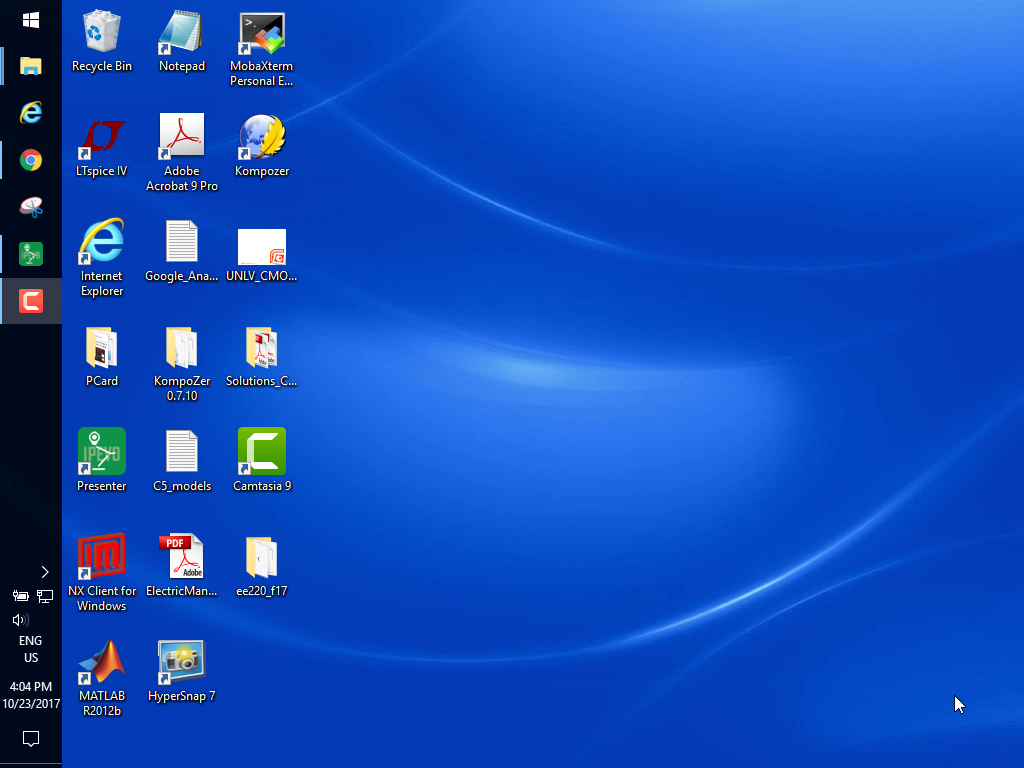Open the ENG US language selector

(31, 649)
